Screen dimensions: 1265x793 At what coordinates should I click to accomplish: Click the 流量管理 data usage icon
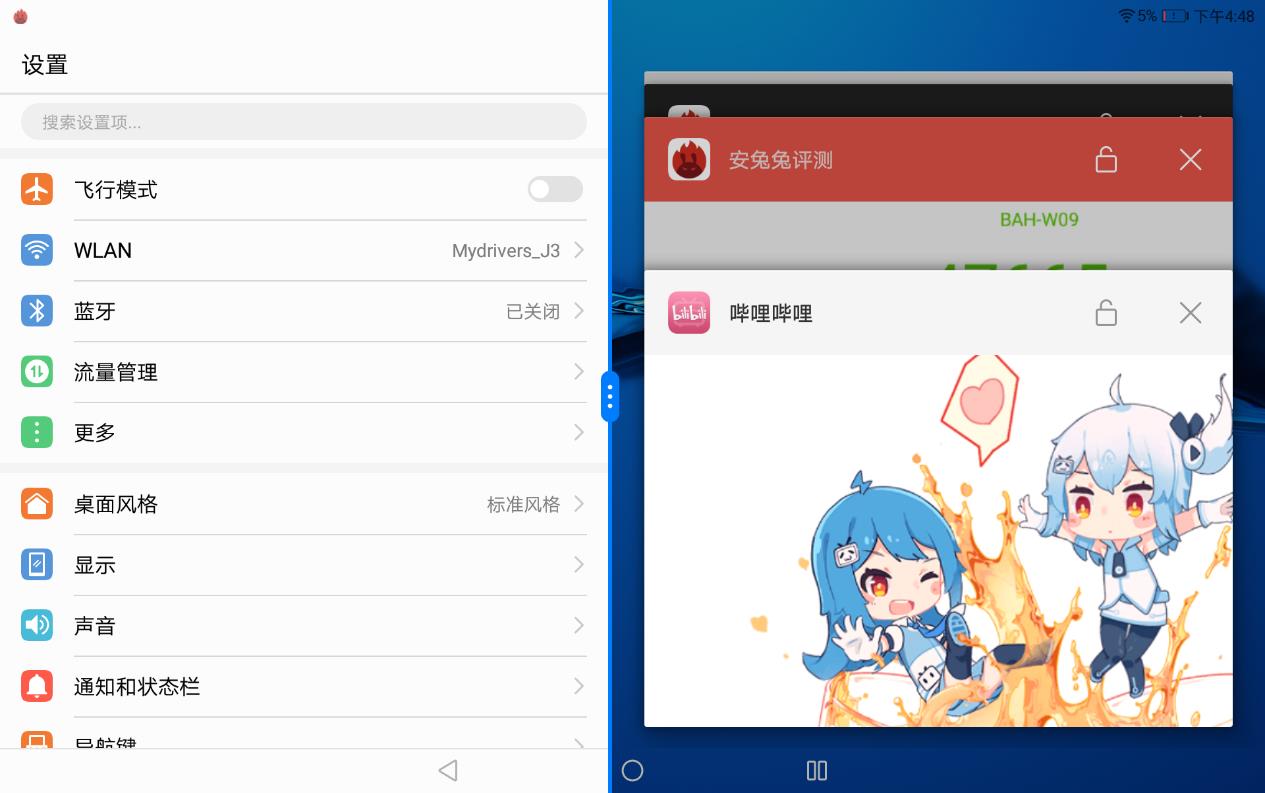pyautogui.click(x=37, y=372)
